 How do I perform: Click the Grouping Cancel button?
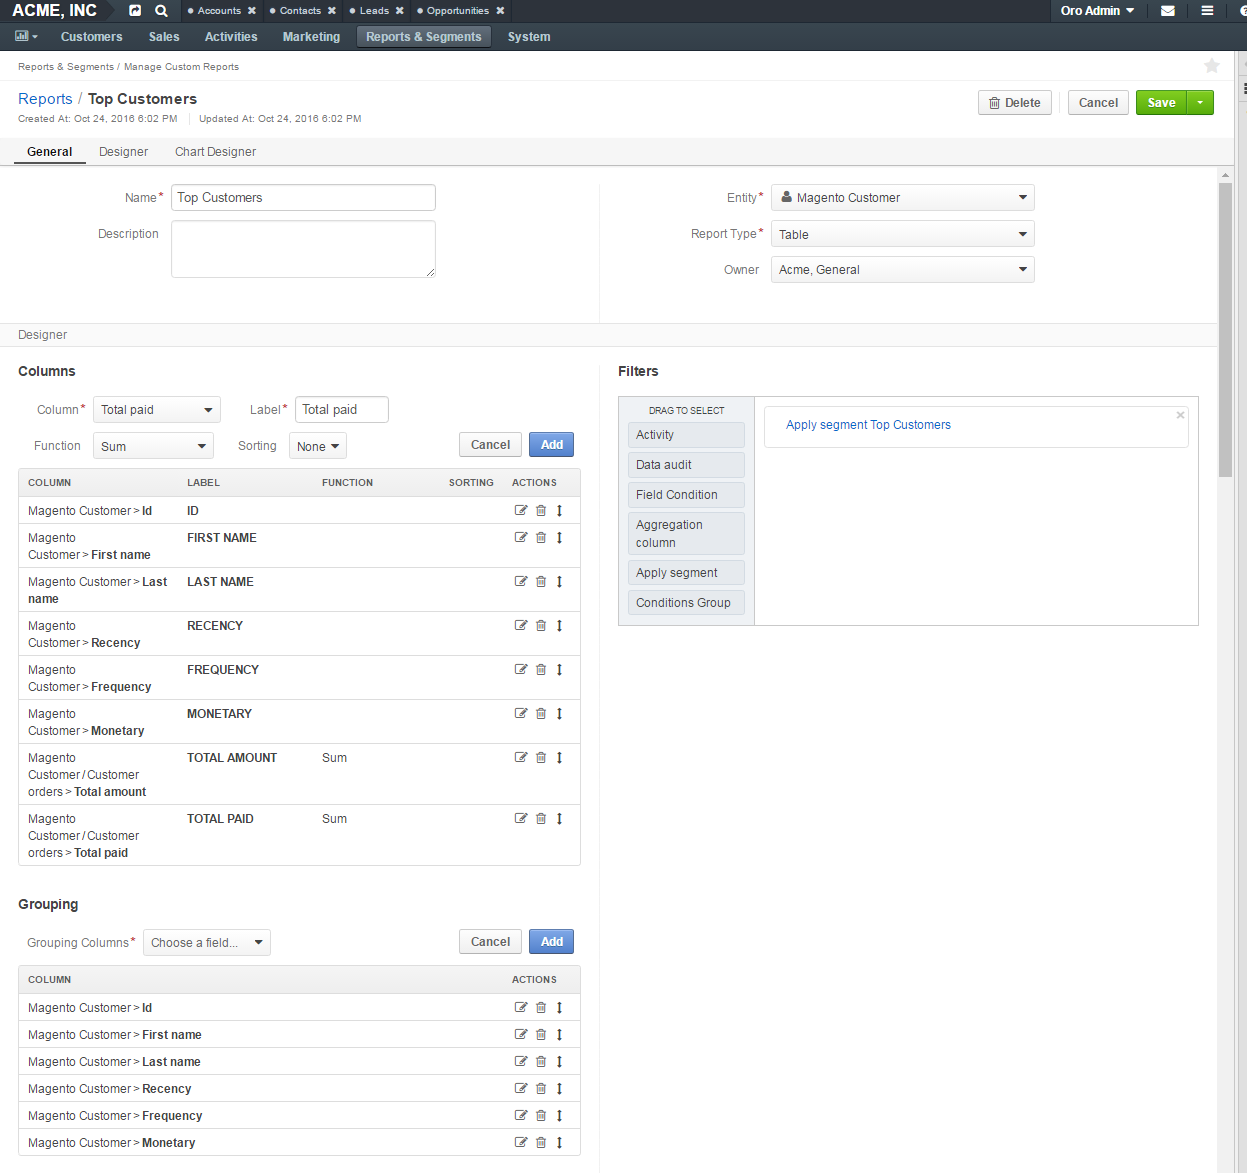point(490,942)
